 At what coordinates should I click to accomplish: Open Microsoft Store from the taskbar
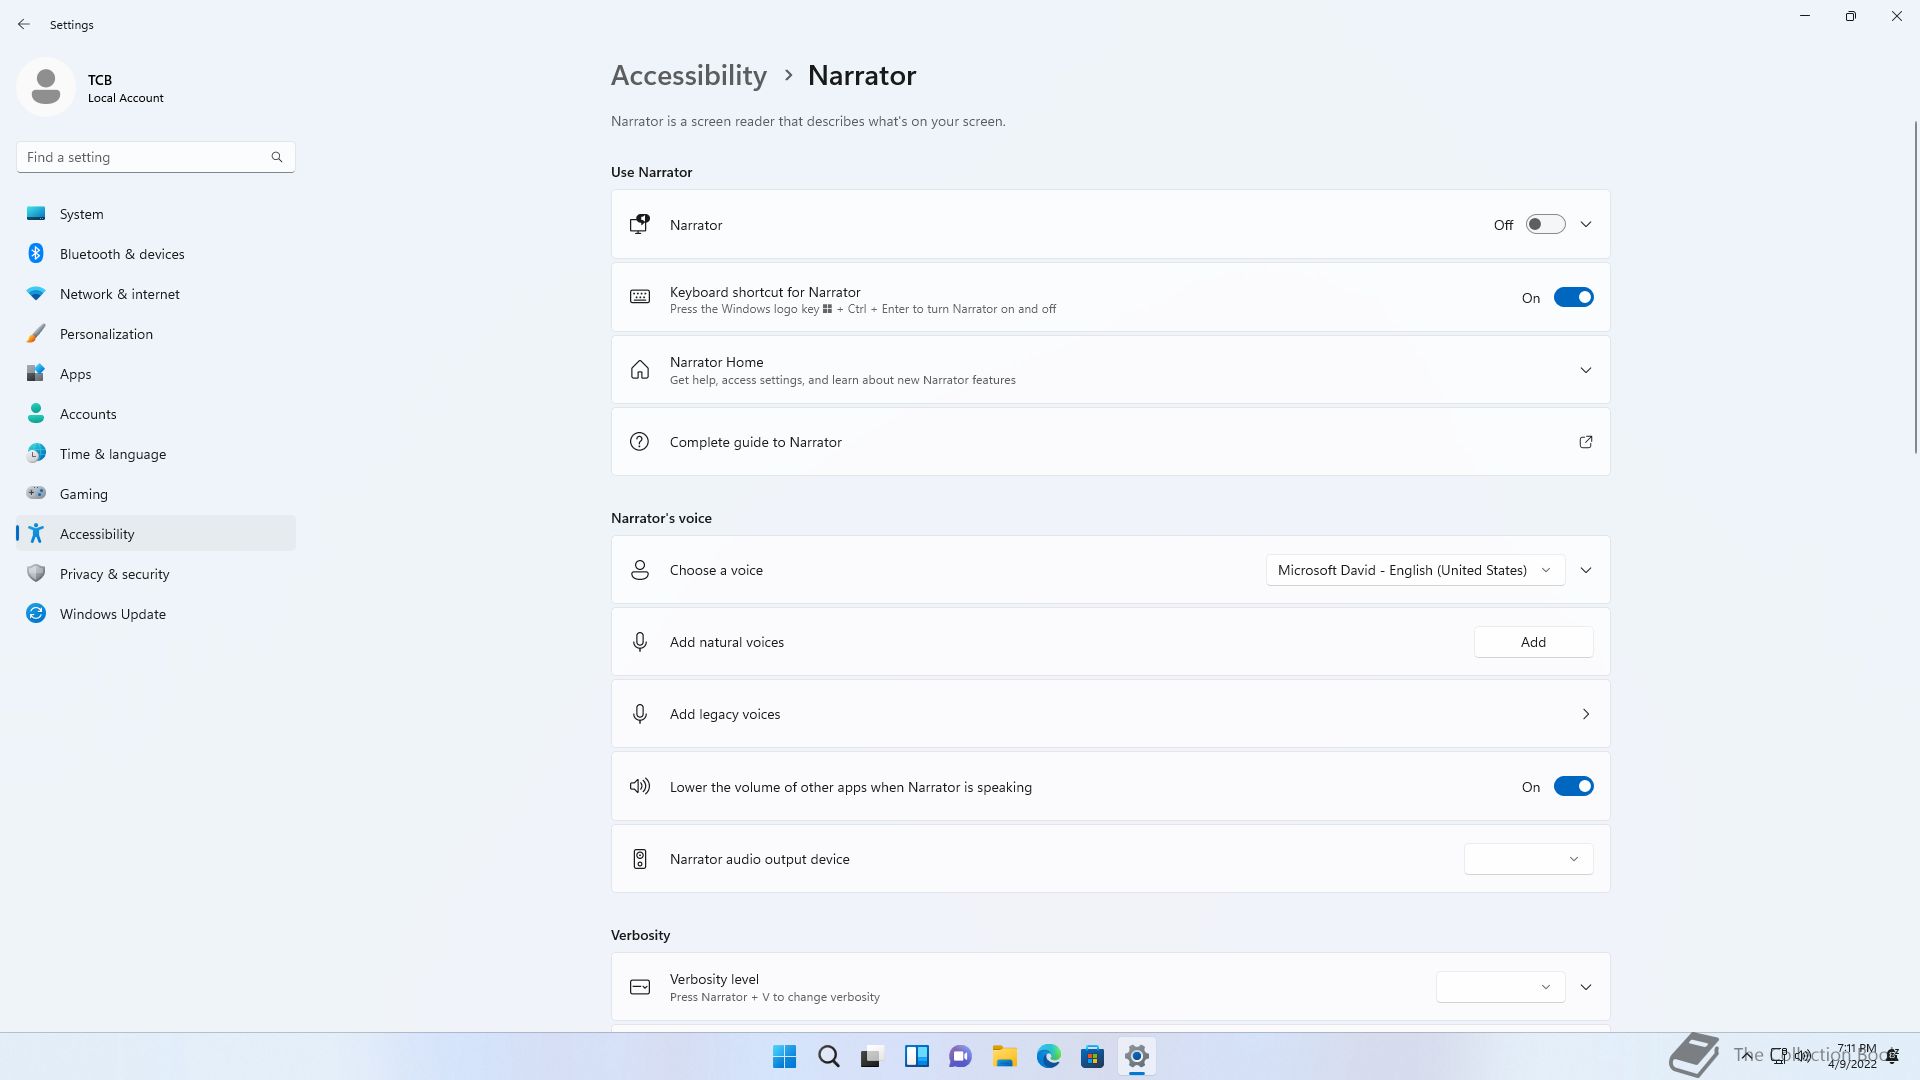tap(1093, 1056)
